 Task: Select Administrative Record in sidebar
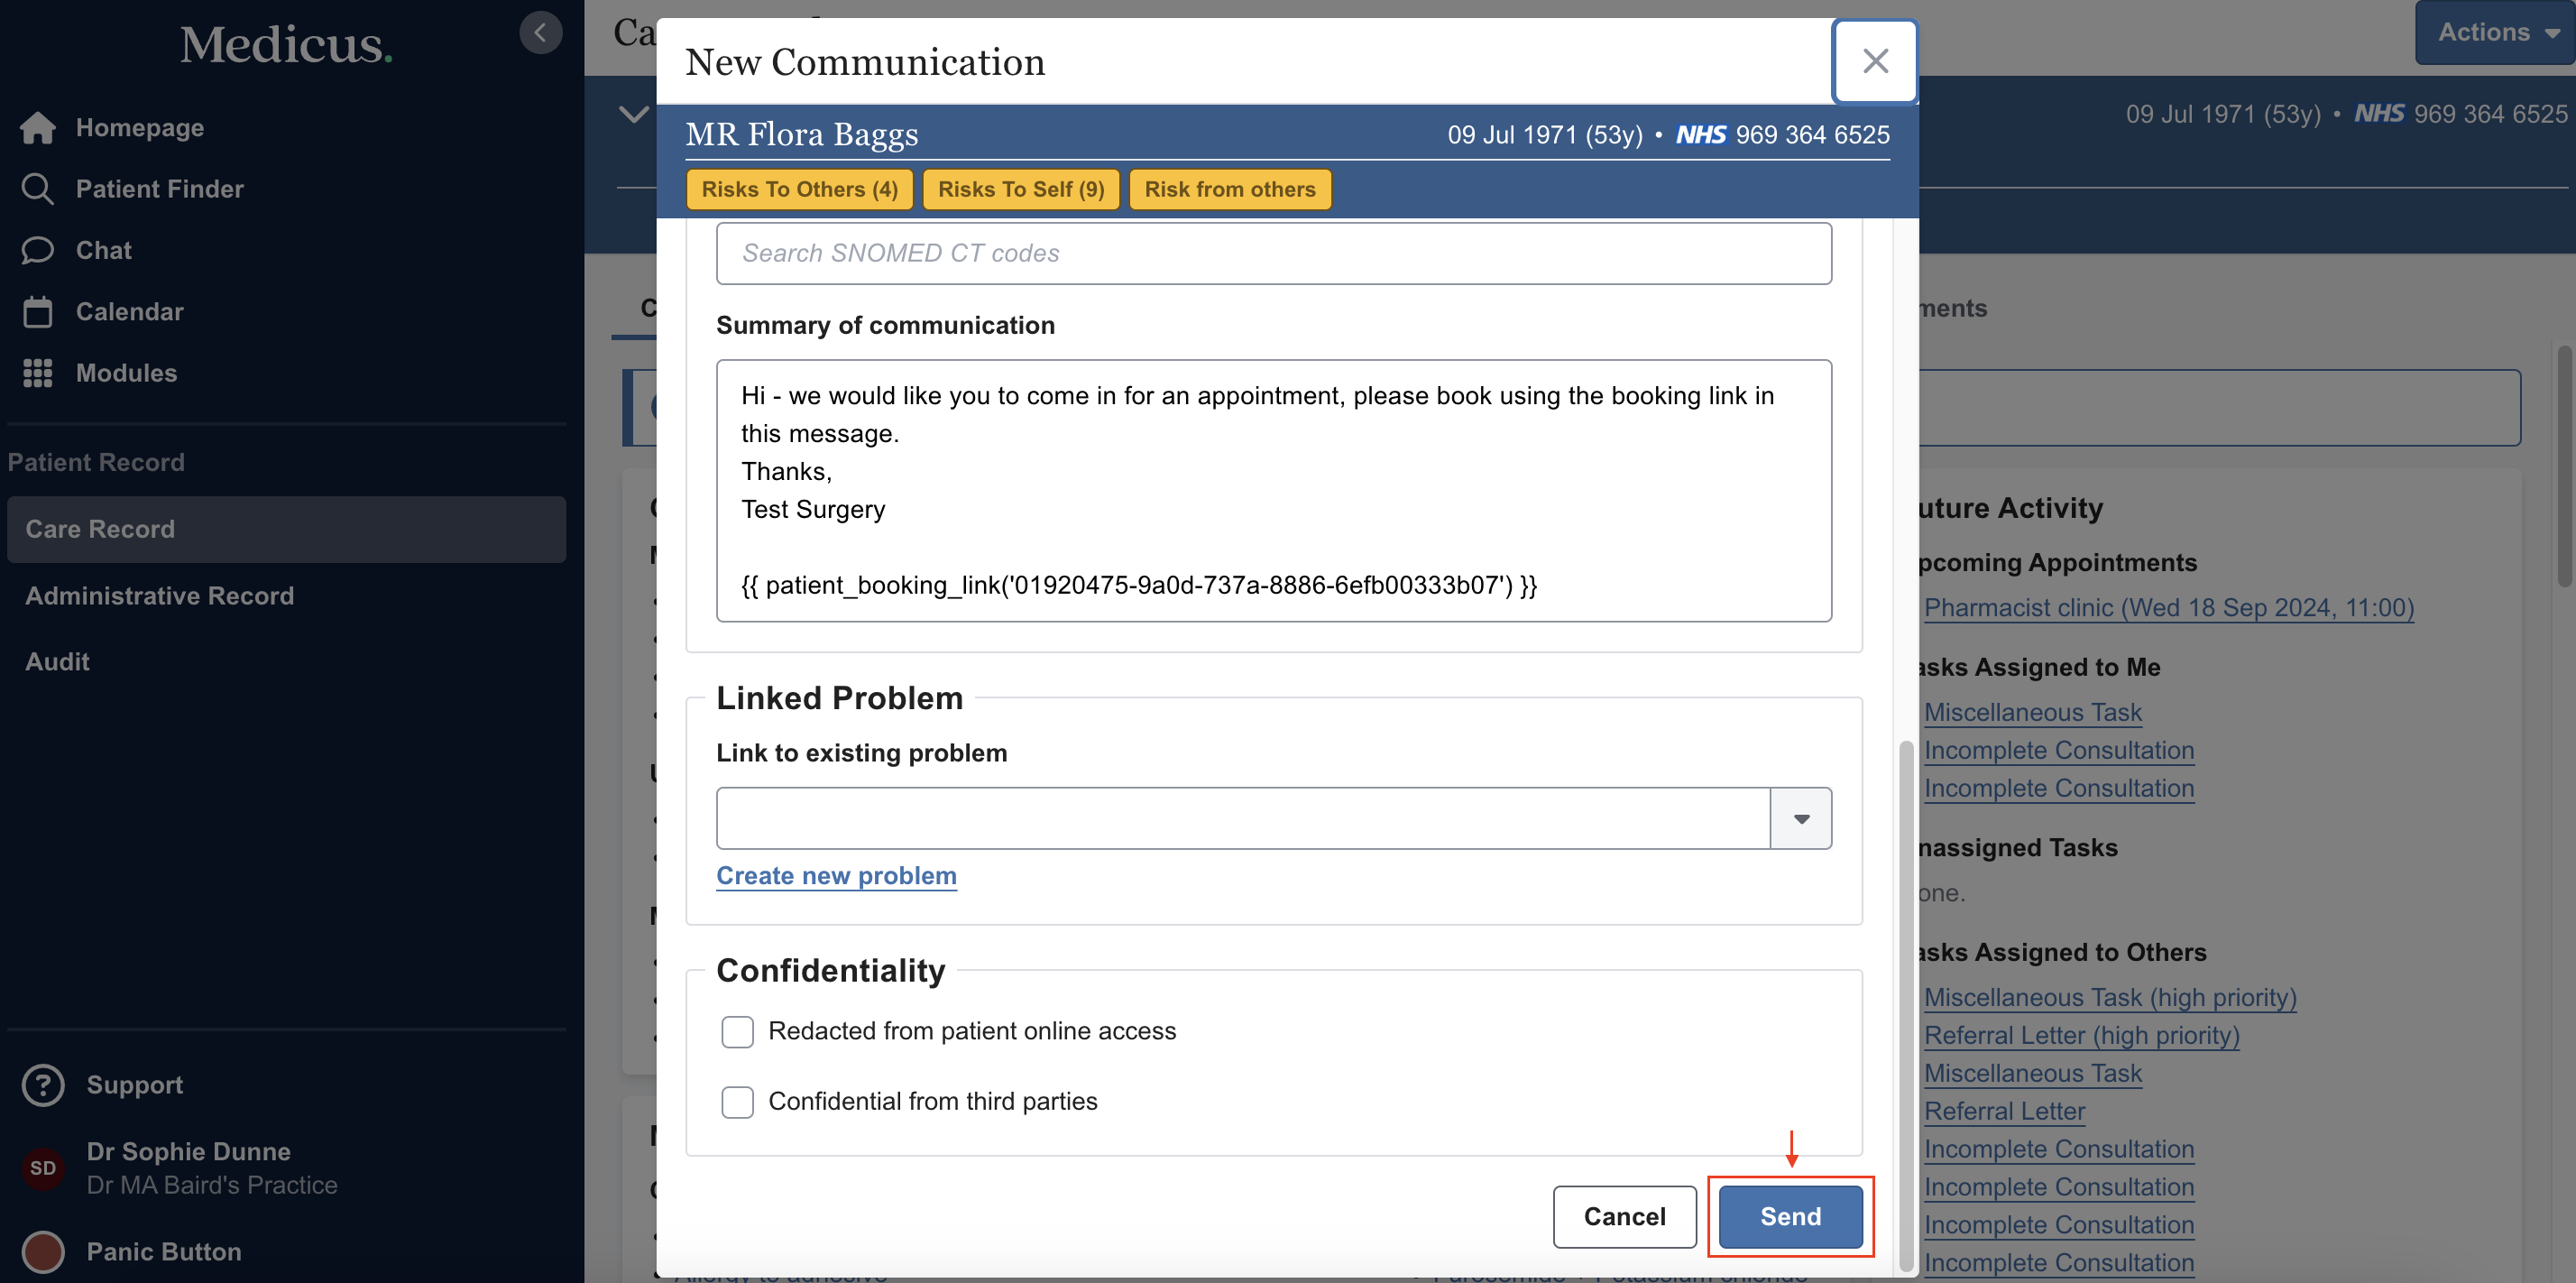(160, 595)
